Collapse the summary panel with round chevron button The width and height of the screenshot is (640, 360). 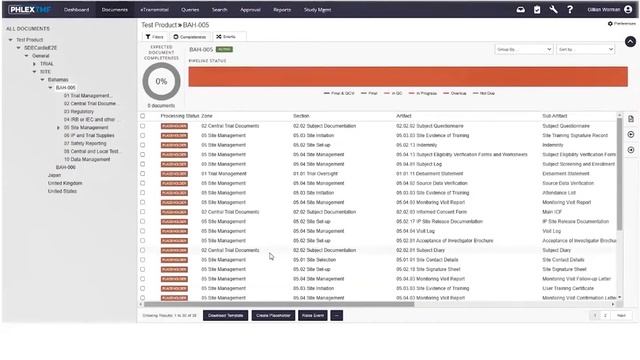tap(630, 41)
